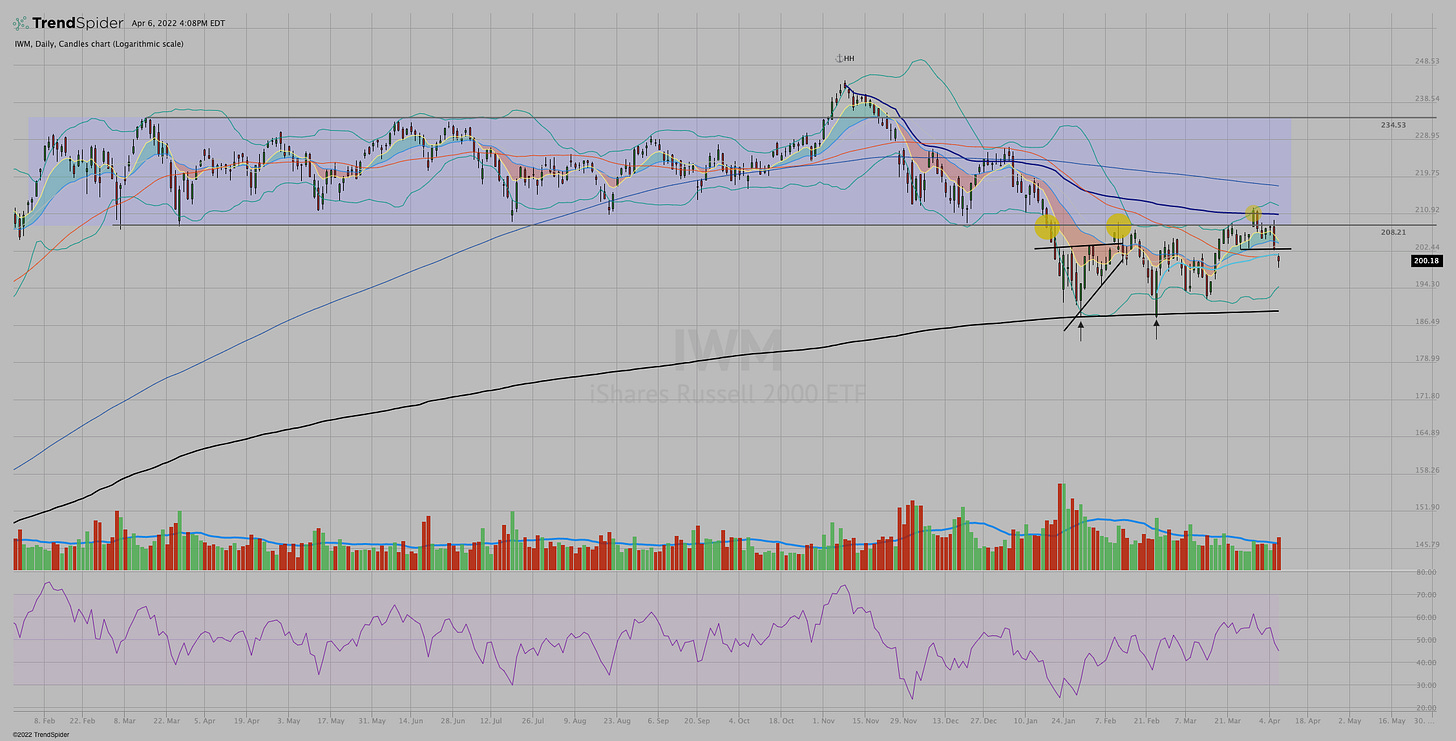The width and height of the screenshot is (1456, 741).
Task: Click the 234.53 resistance level label
Action: (1393, 125)
